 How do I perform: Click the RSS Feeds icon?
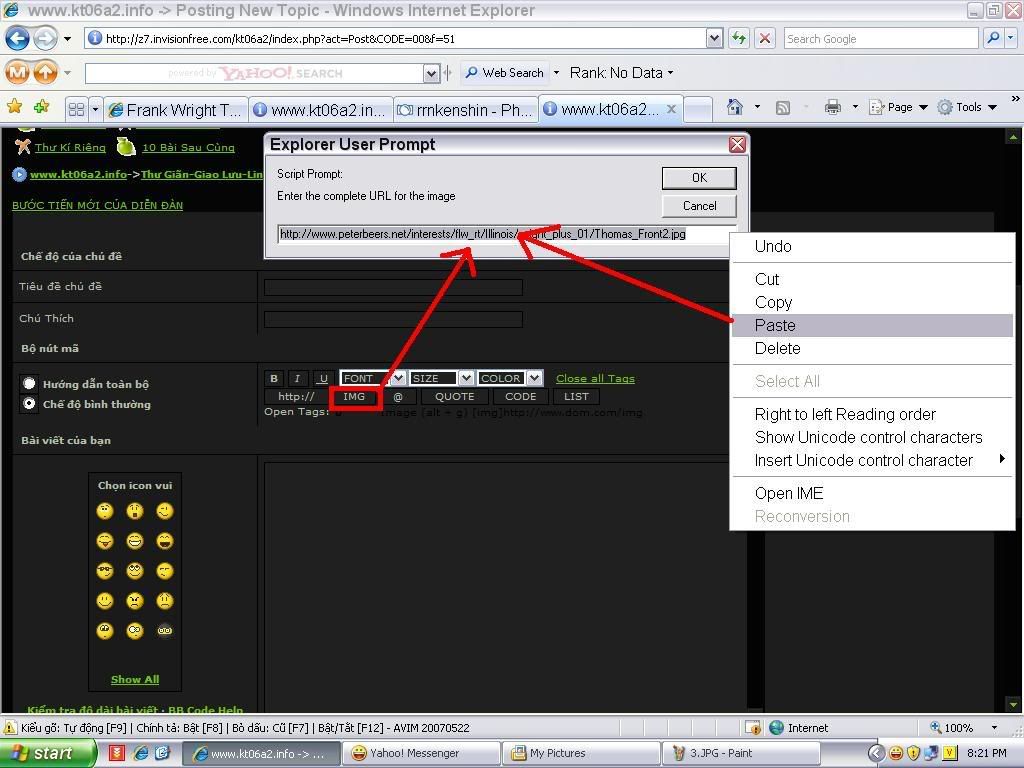(x=782, y=108)
